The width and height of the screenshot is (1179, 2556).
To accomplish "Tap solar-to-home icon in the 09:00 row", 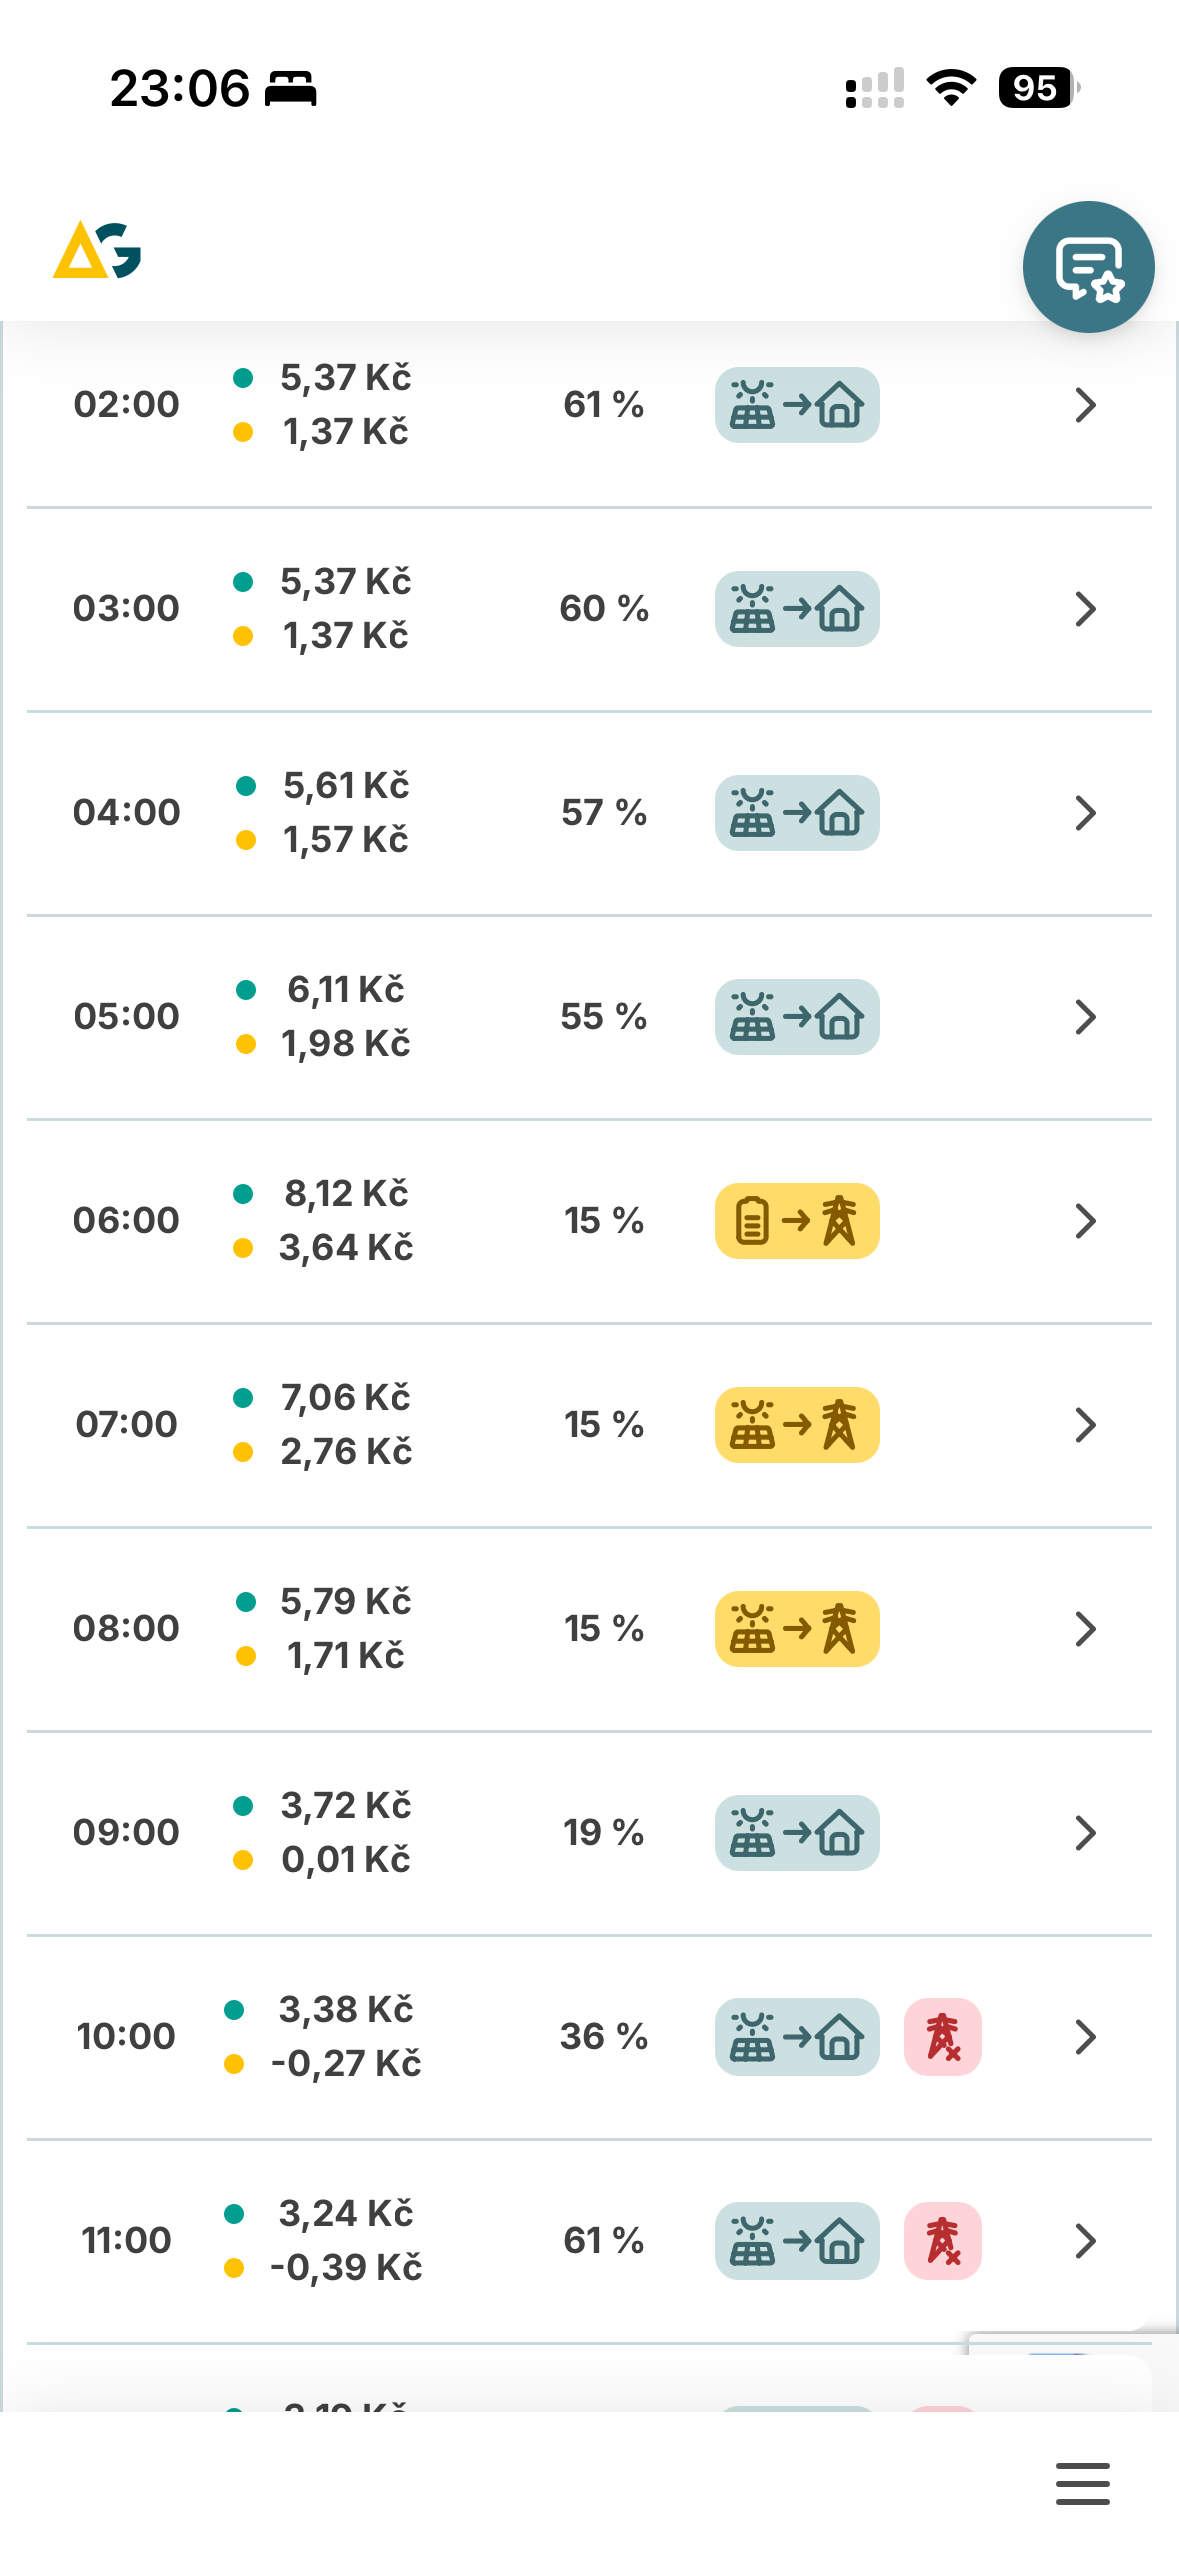I will pos(797,1833).
